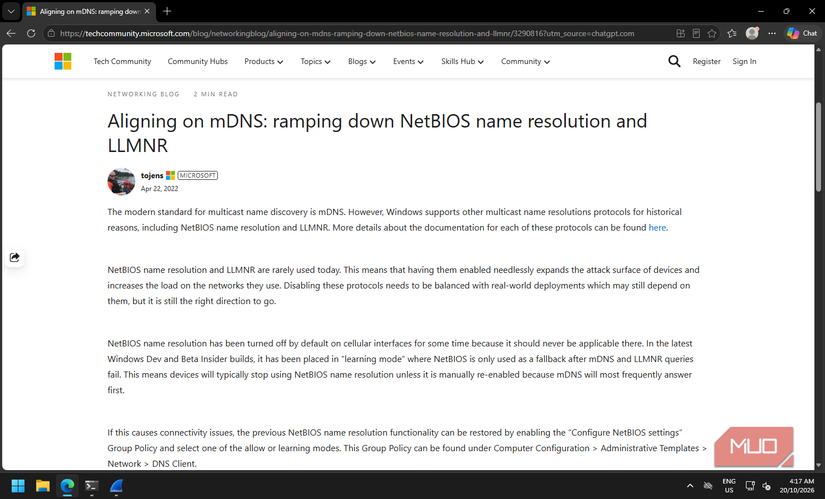Click the browser back arrow
The width and height of the screenshot is (825, 499).
point(11,33)
